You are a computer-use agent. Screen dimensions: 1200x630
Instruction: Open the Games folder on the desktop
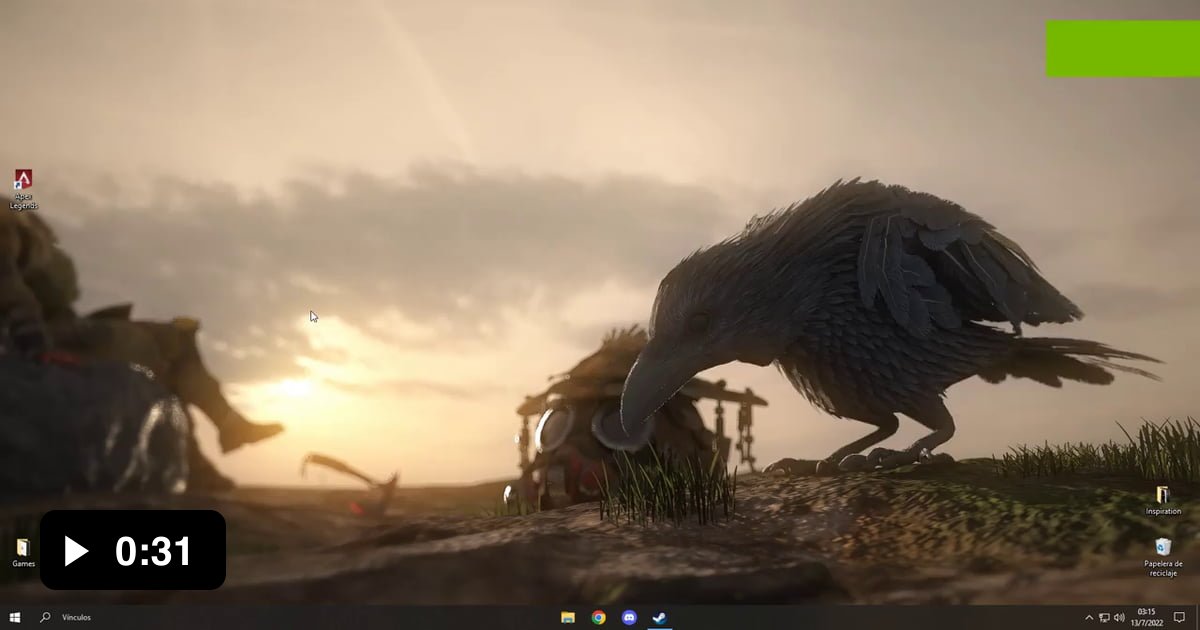click(22, 550)
